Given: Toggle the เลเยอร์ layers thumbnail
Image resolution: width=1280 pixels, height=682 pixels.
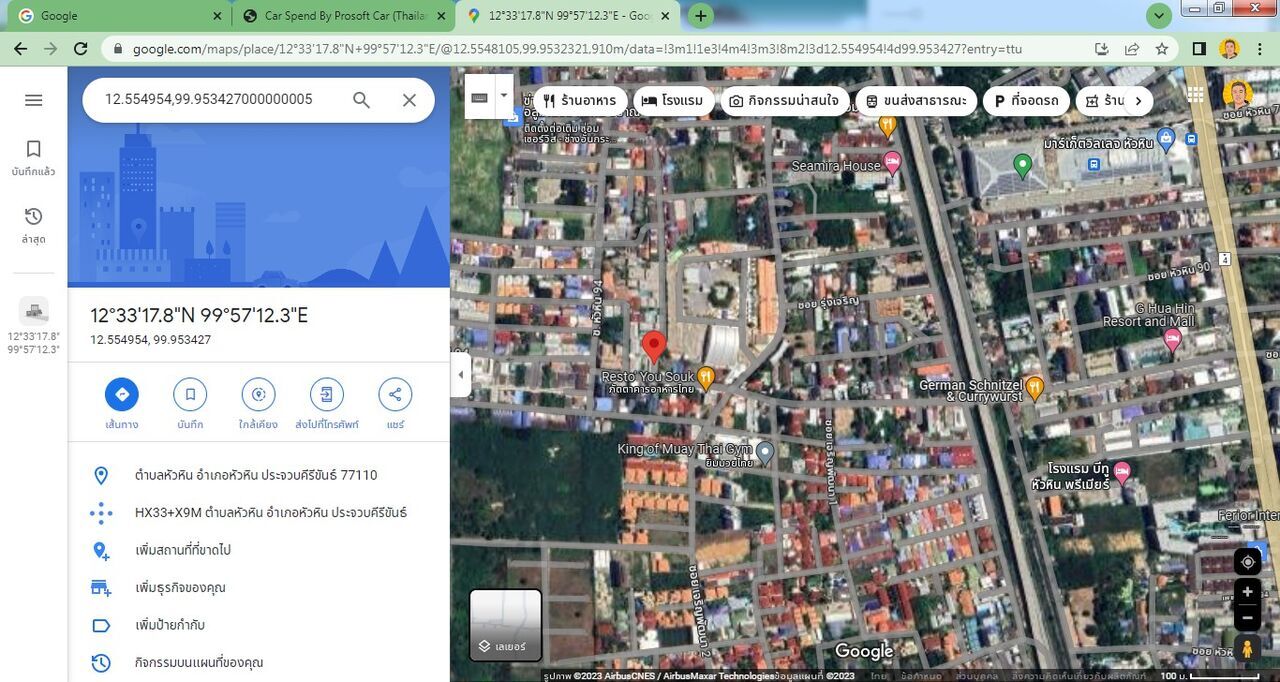Looking at the screenshot, I should coord(506,625).
